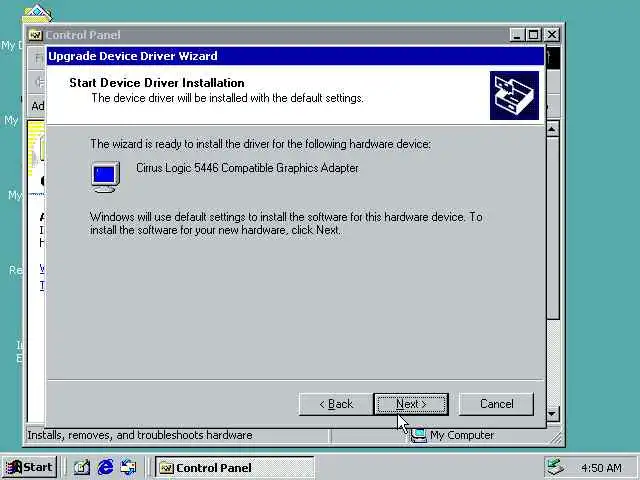
Task: Click the Control Panel title bar icon
Action: point(36,36)
